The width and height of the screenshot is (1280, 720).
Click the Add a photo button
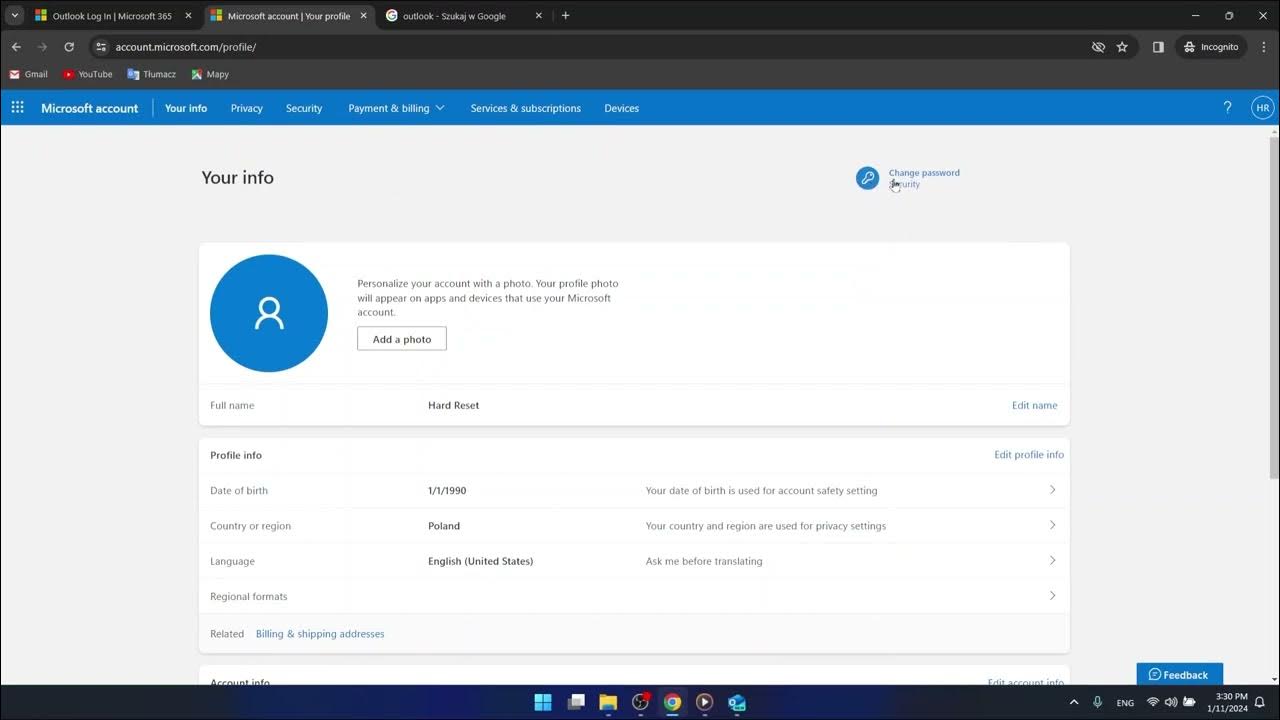tap(401, 338)
